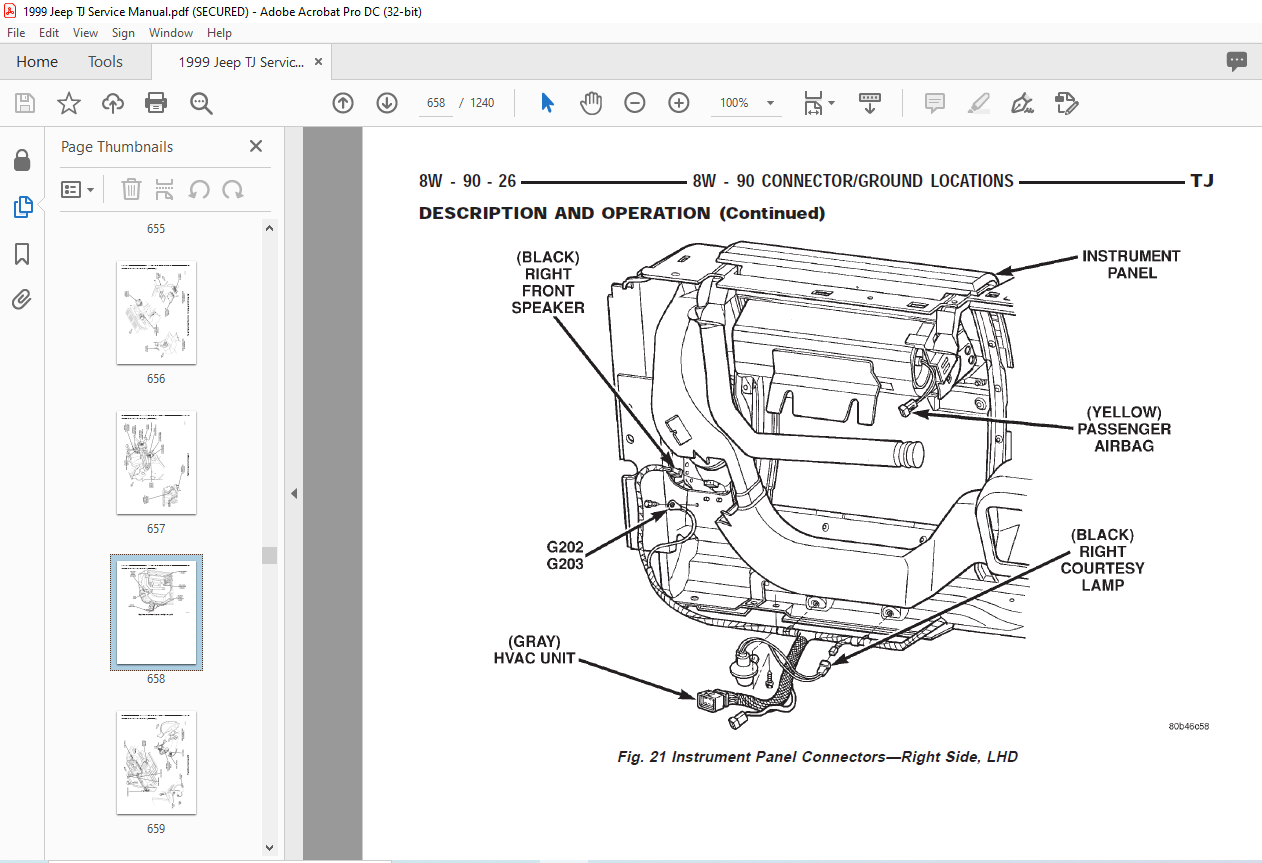Screen dimensions: 1262x863
Task: Select the Highlight text pen
Action: (979, 103)
